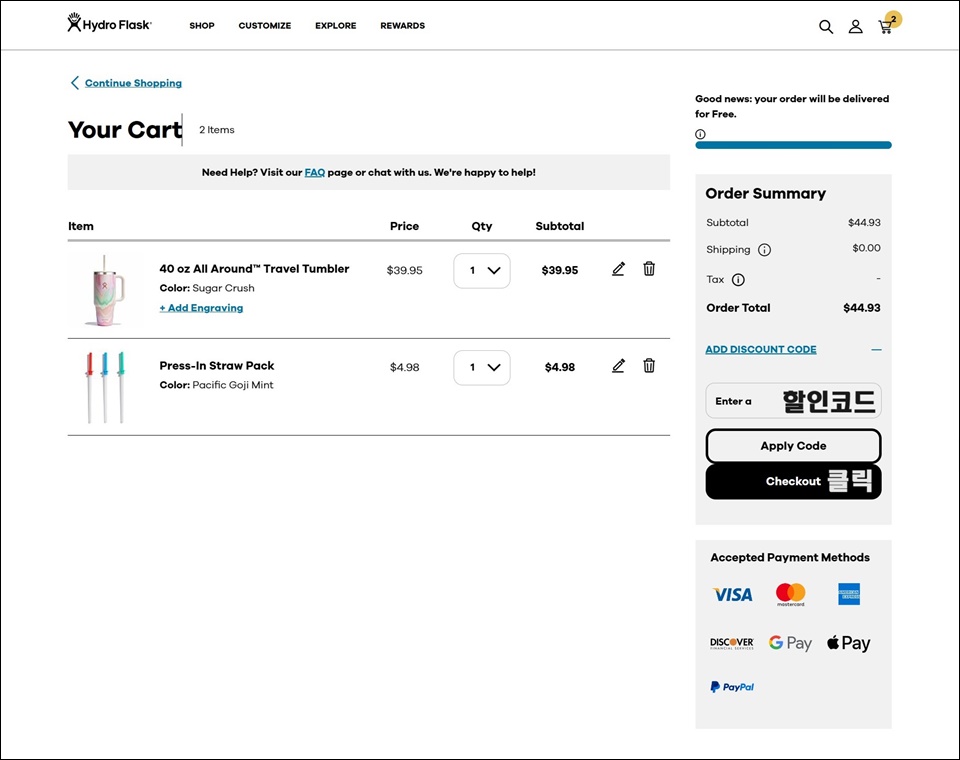Screen dimensions: 960x760
Task: Click the Travel Tumbler $39.95 bold subtotal
Action: point(560,270)
